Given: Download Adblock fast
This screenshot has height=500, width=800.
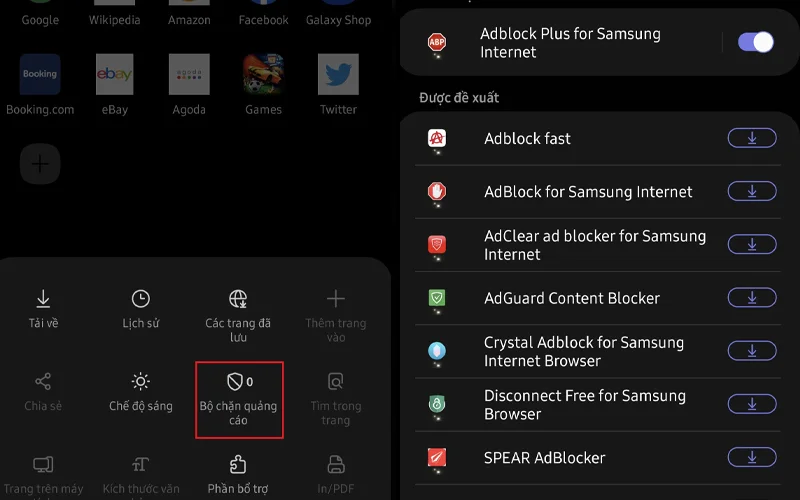Looking at the screenshot, I should coord(752,138).
